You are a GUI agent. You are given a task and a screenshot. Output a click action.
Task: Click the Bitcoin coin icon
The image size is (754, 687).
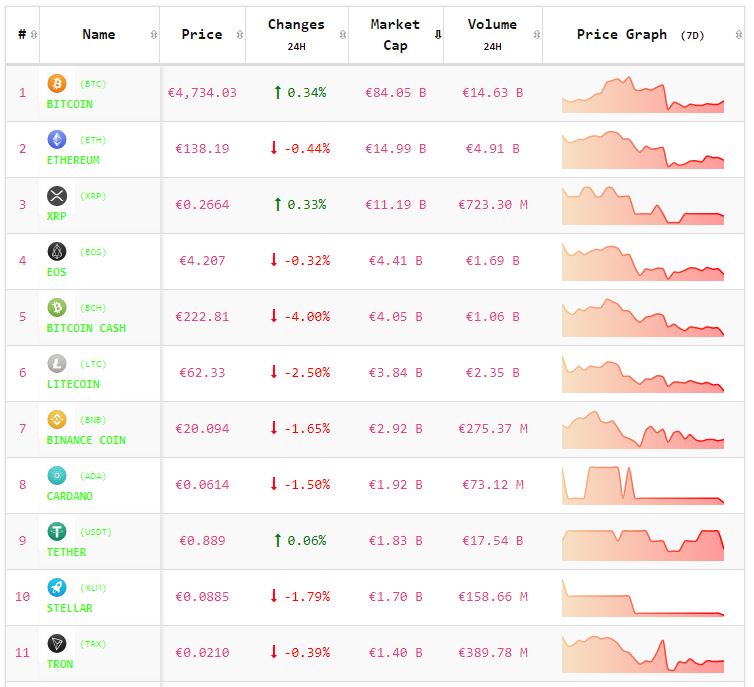(57, 84)
